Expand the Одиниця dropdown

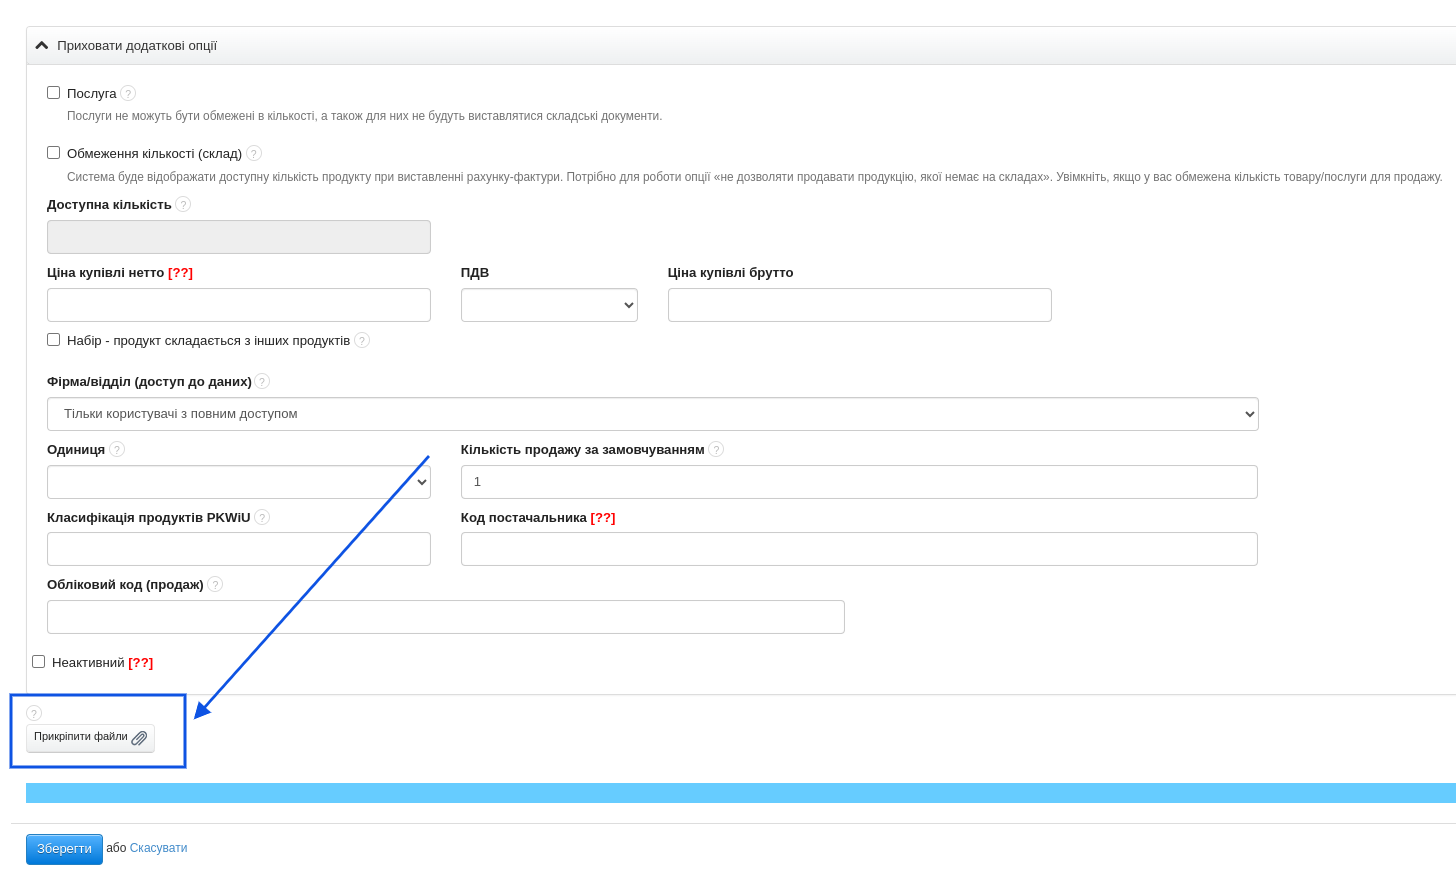[238, 482]
